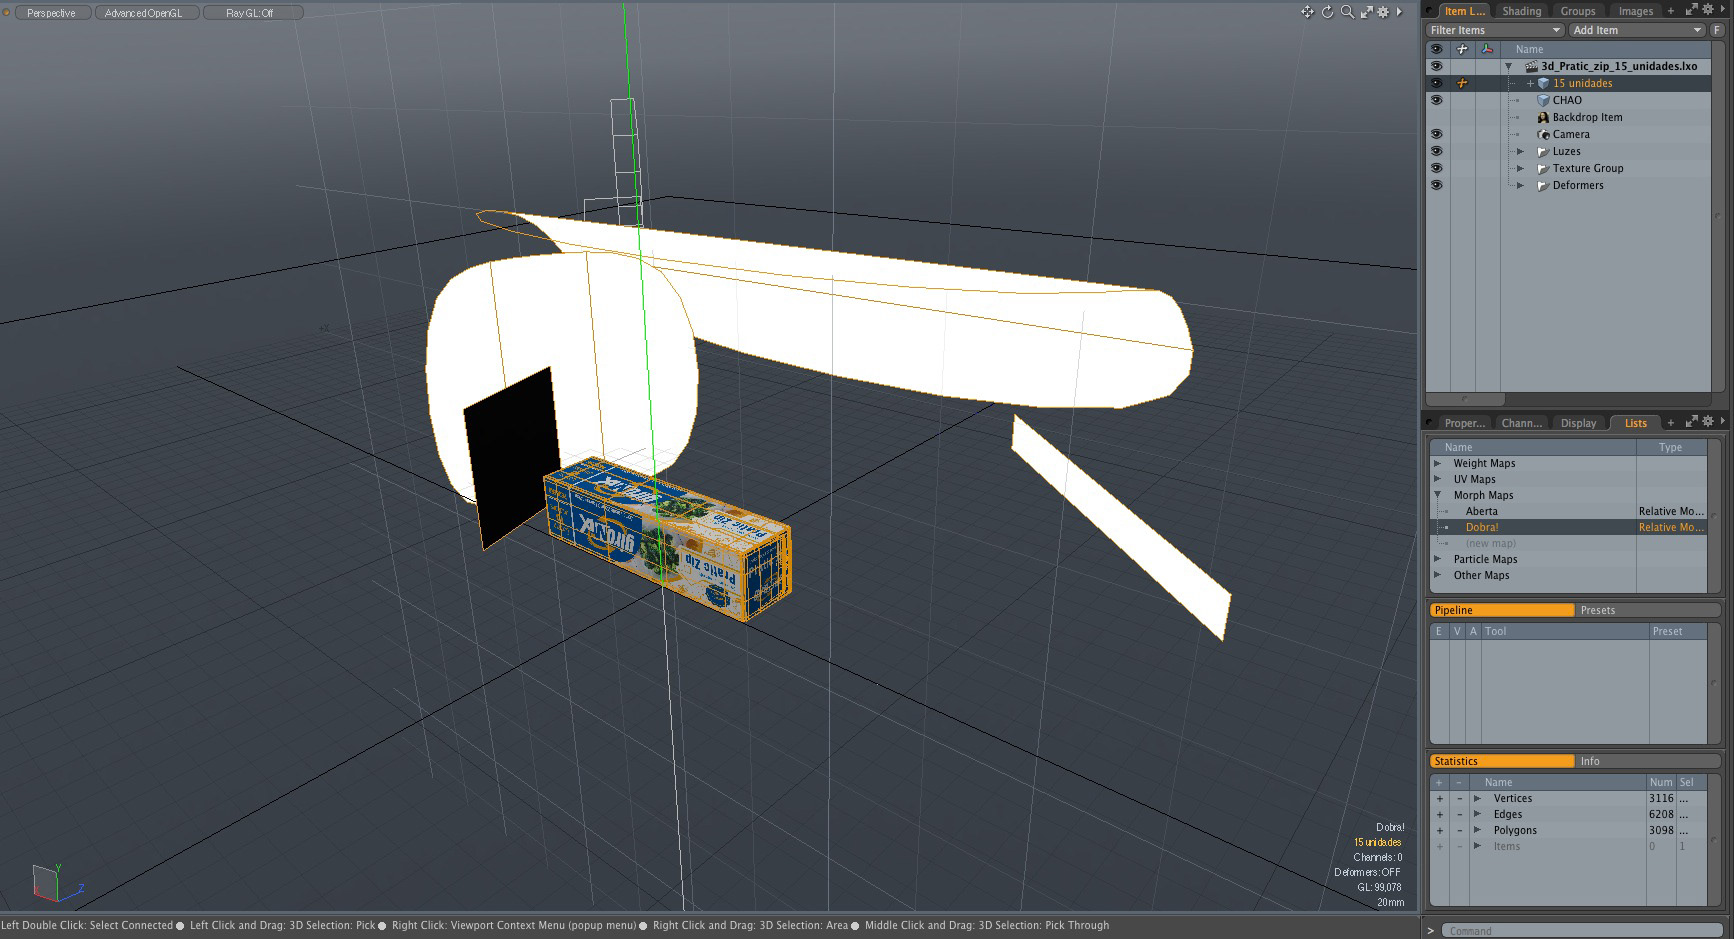Viewport: 1734px width, 939px height.
Task: Click the plus button for Vertices statistics
Action: click(1439, 798)
